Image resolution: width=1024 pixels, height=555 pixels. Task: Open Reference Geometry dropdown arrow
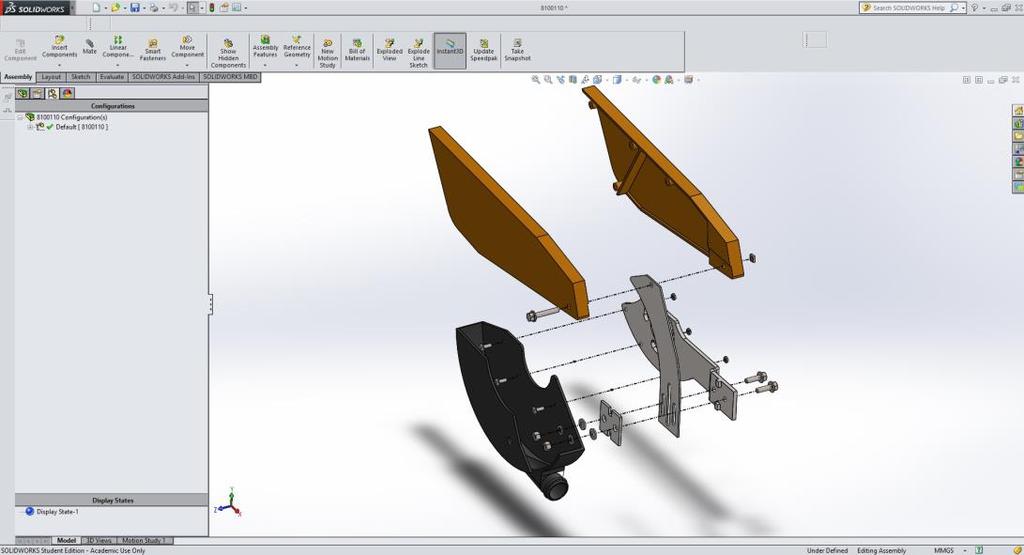[296, 65]
